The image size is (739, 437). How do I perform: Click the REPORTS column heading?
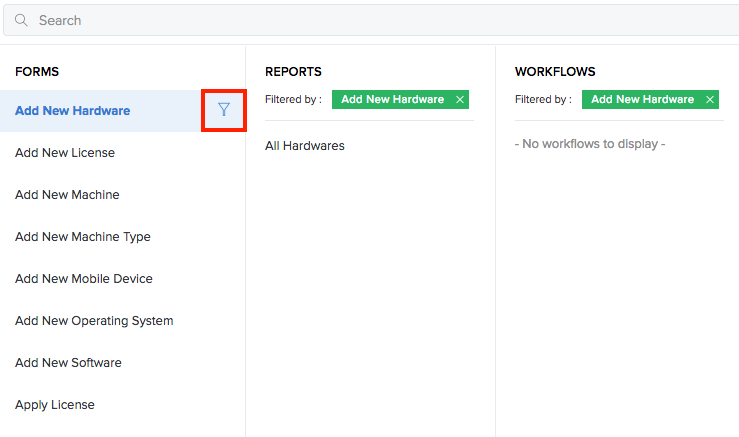click(x=293, y=72)
